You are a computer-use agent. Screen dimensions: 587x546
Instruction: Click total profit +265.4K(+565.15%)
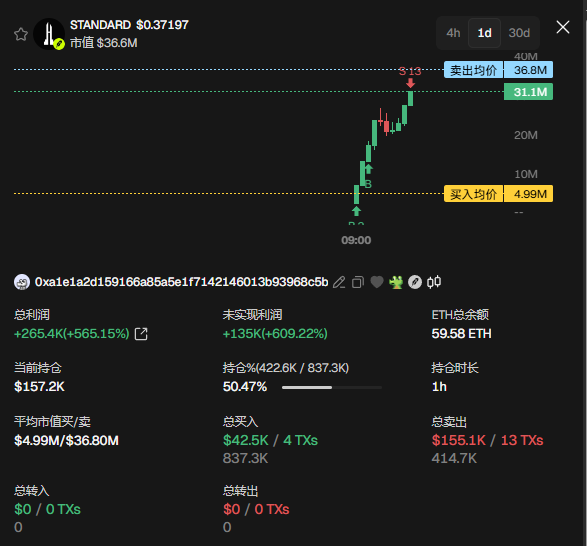(x=72, y=334)
